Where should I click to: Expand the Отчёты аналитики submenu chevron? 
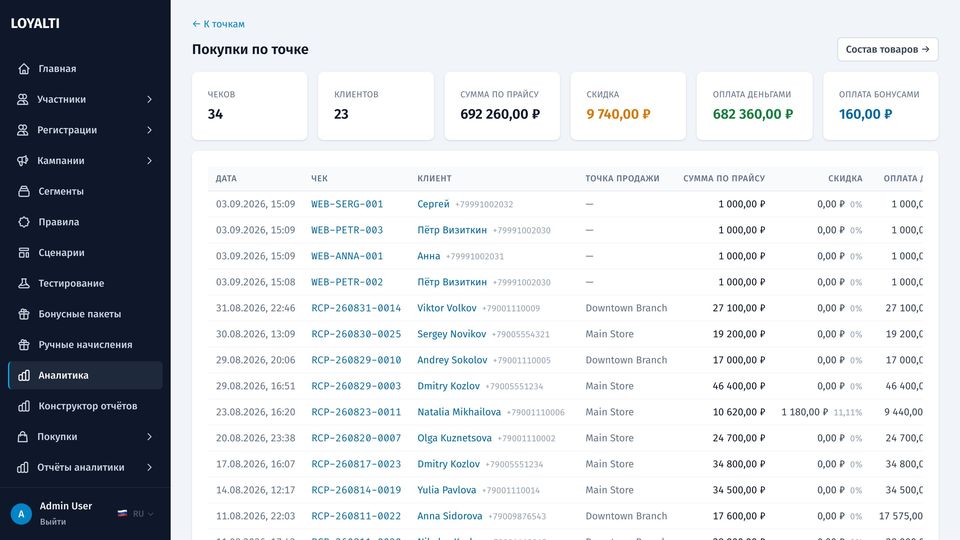pyautogui.click(x=149, y=467)
